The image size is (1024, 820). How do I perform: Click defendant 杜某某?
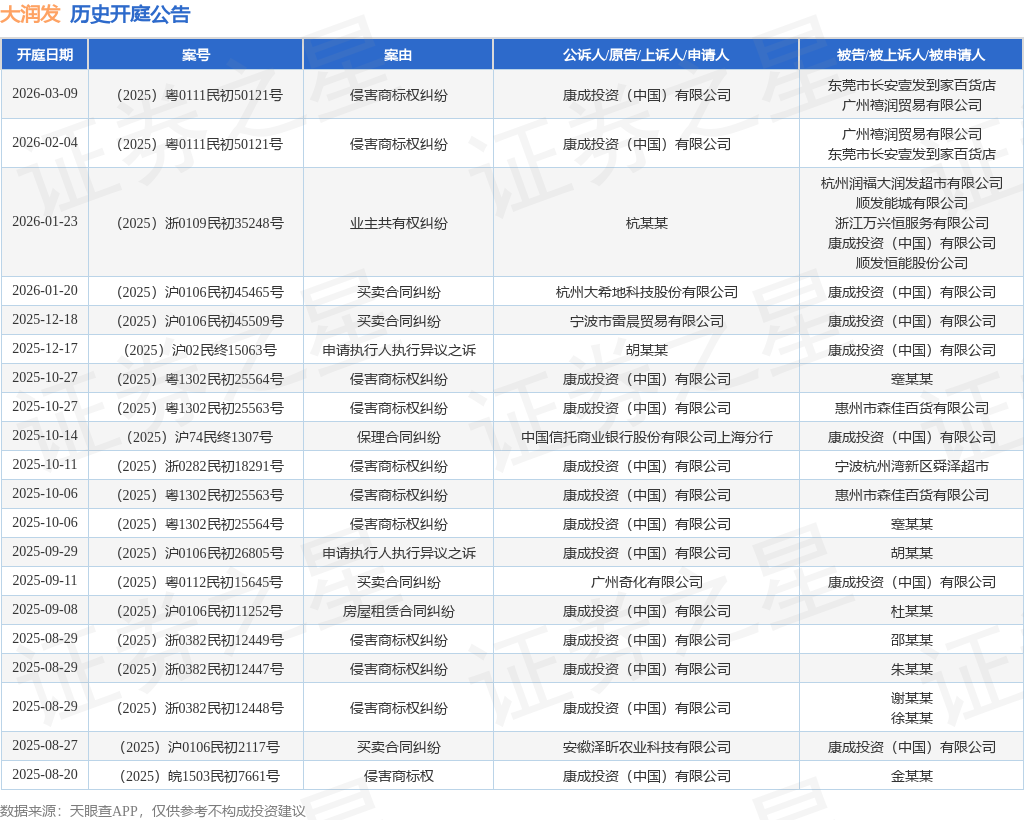click(912, 611)
